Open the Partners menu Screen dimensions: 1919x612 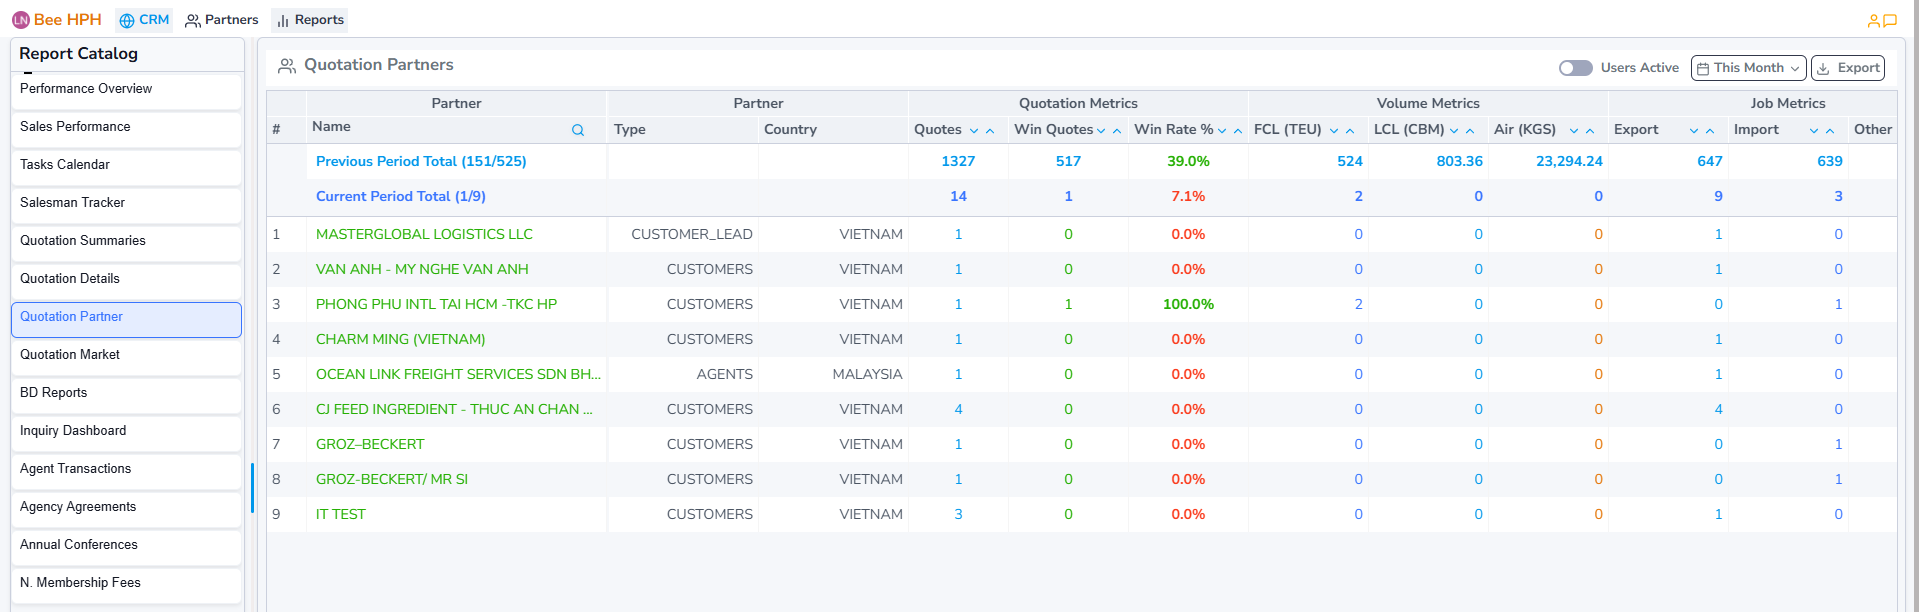tap(222, 20)
